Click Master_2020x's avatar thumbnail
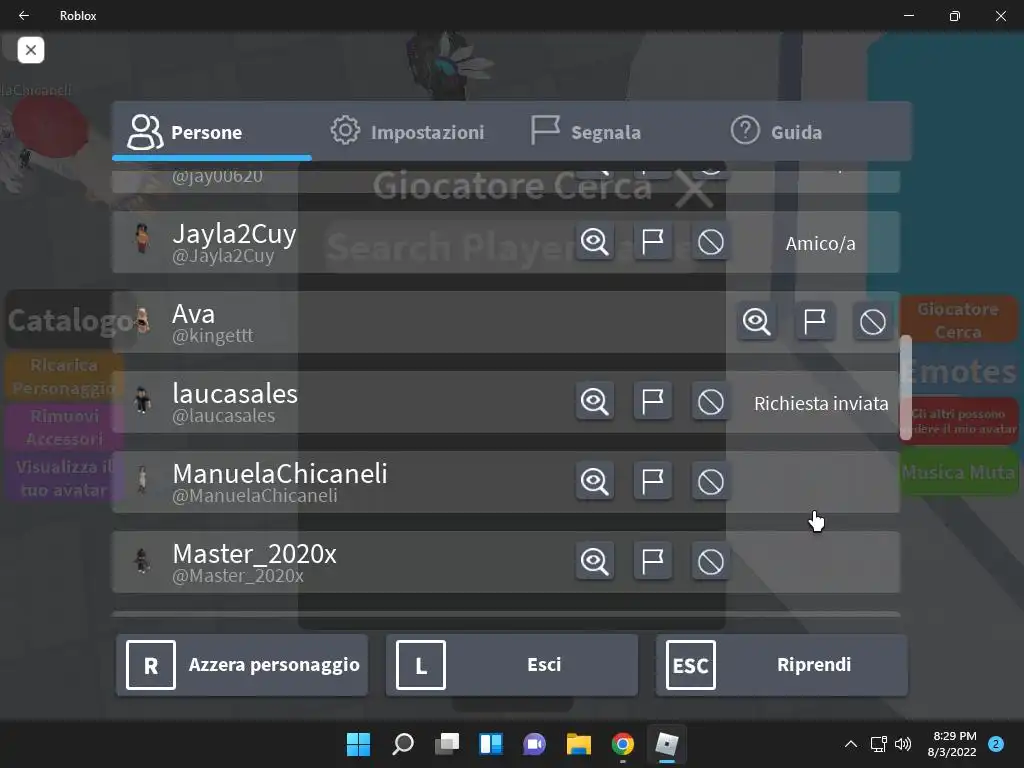Viewport: 1024px width, 768px height. click(x=142, y=560)
